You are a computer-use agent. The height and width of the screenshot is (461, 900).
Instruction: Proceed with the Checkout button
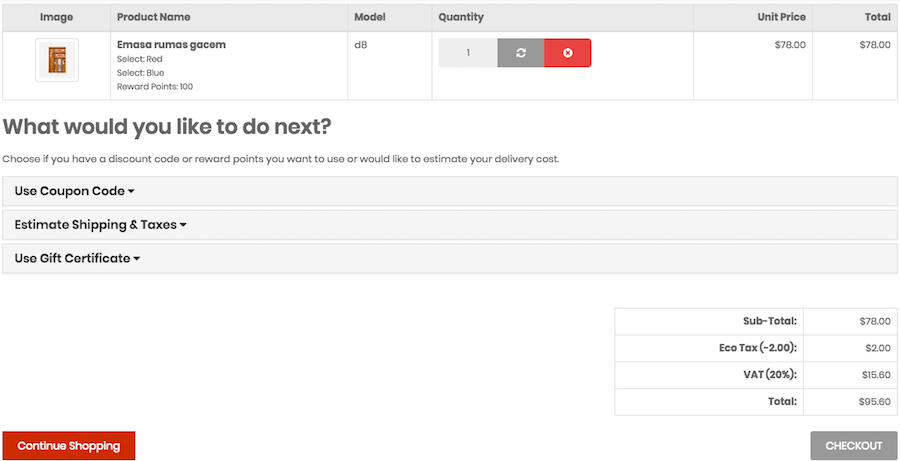(853, 446)
